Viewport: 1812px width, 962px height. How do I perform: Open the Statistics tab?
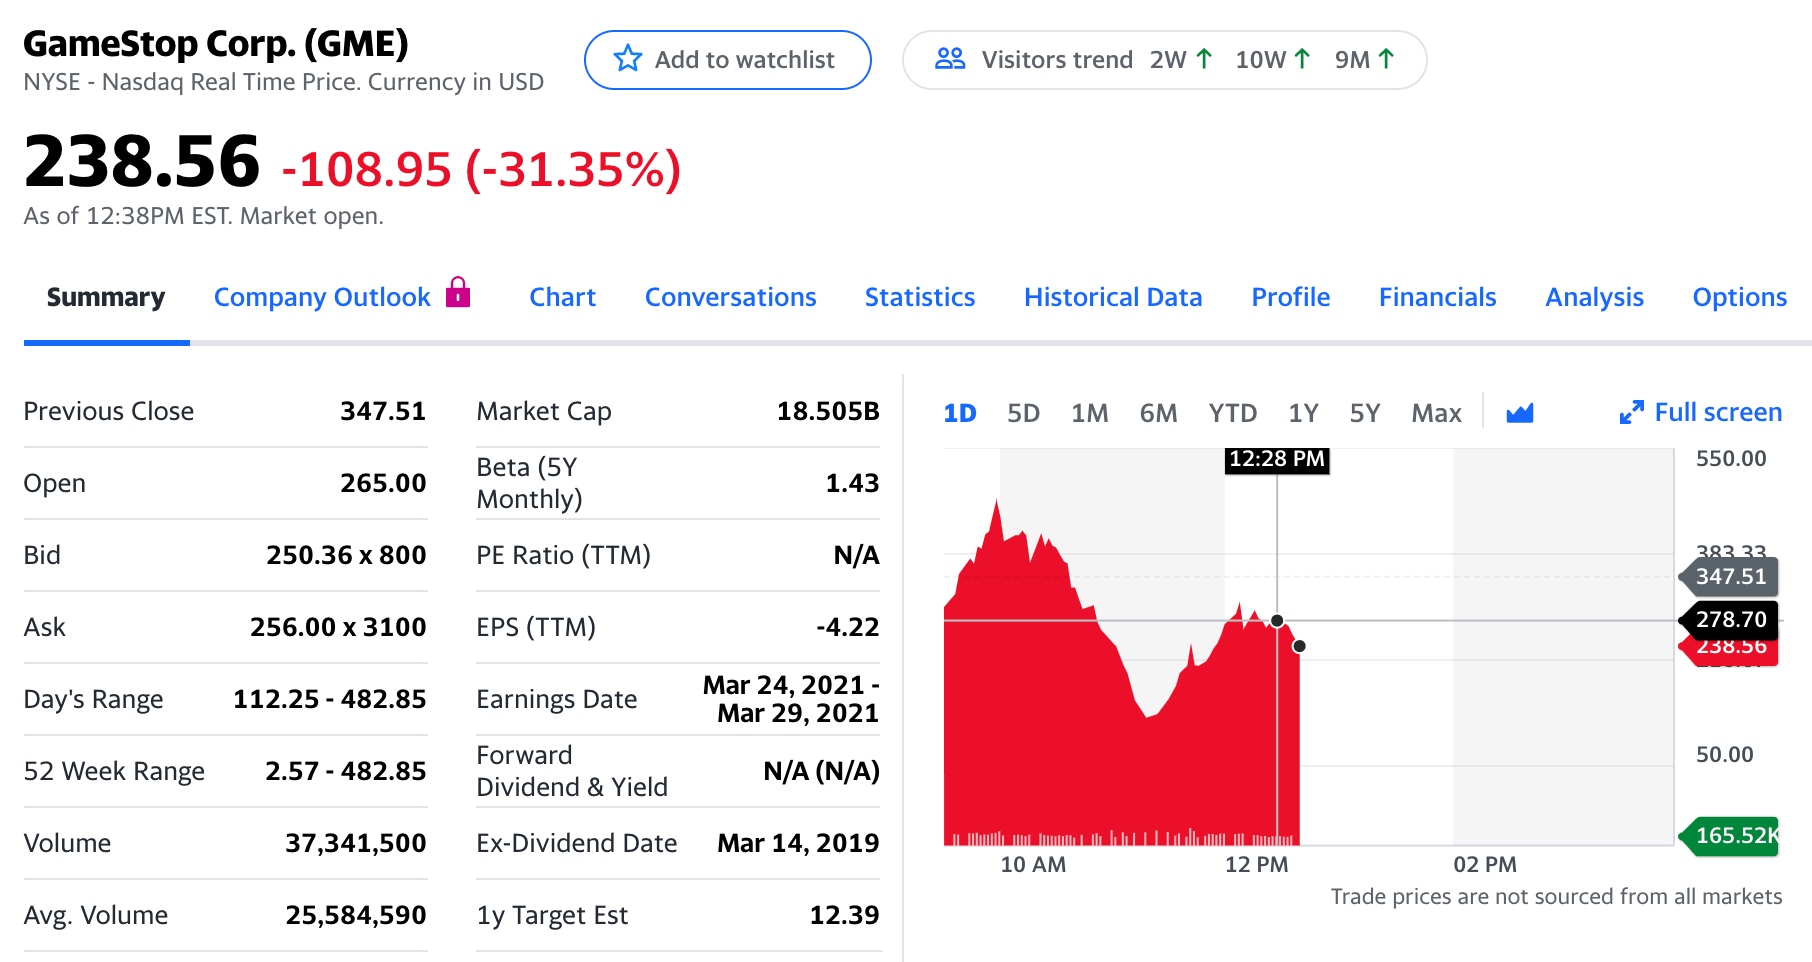[x=919, y=297]
